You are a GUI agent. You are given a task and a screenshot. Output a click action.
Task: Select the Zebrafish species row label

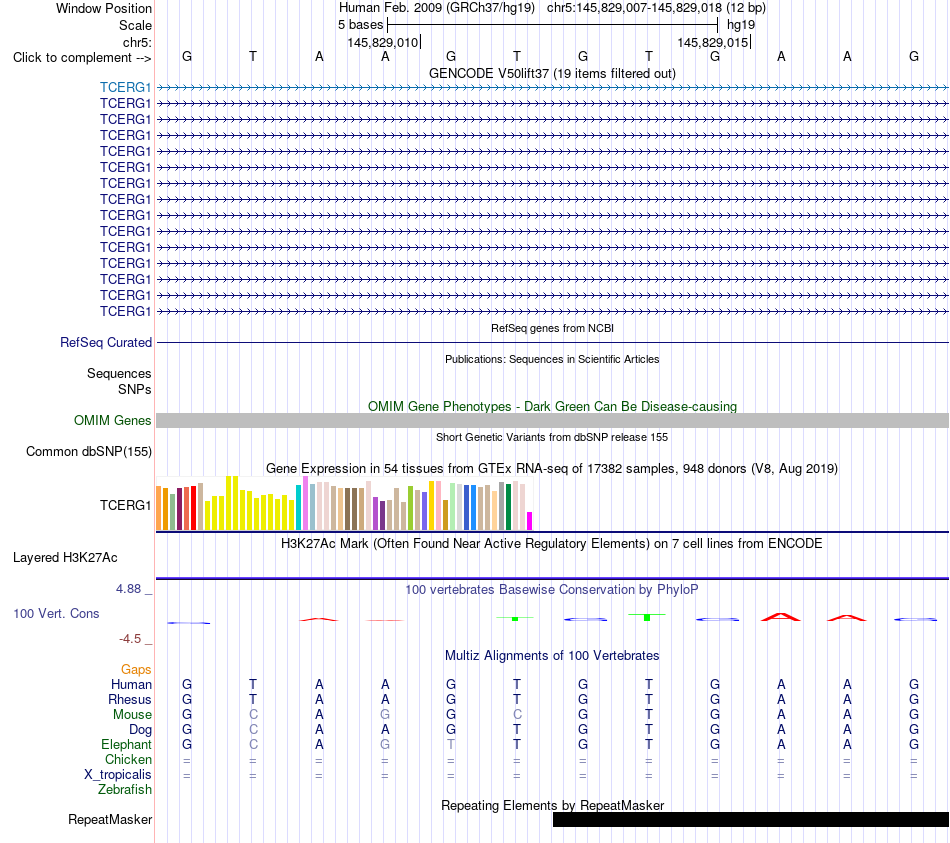coord(125,790)
